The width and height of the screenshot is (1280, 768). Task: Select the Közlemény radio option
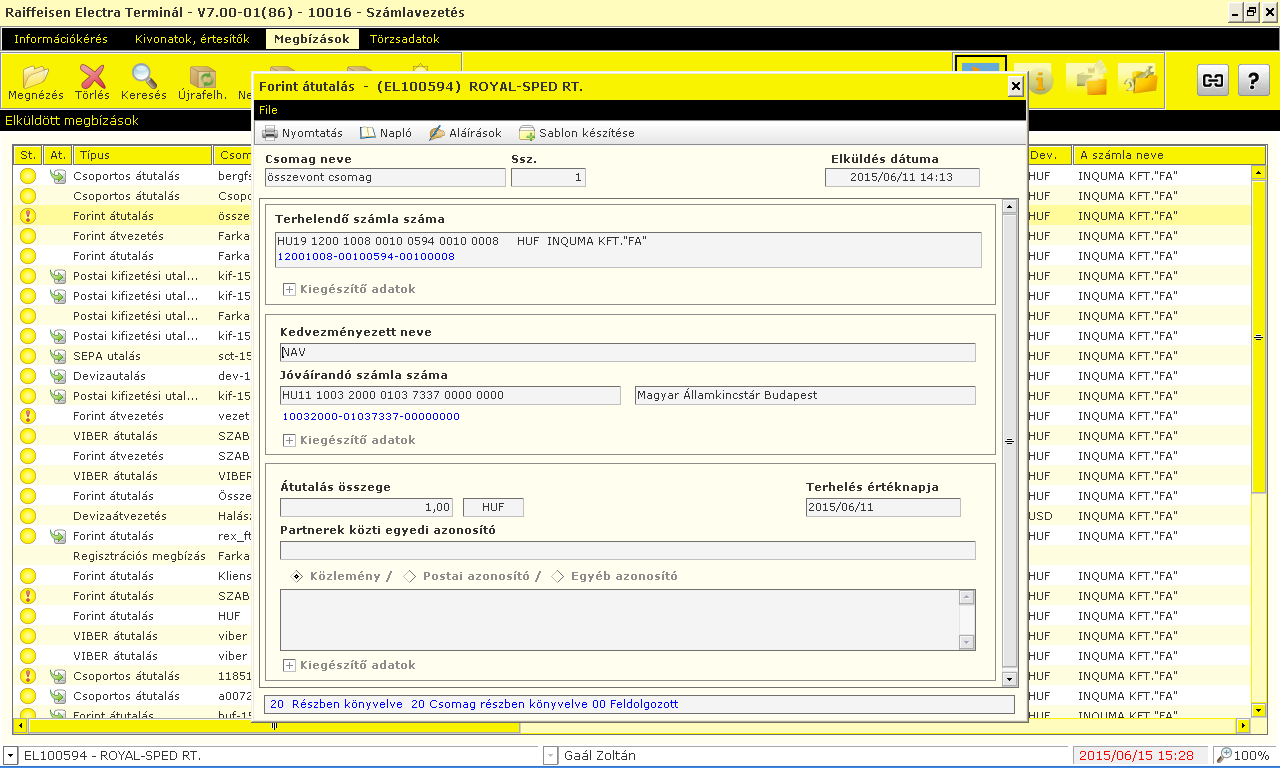coord(297,576)
